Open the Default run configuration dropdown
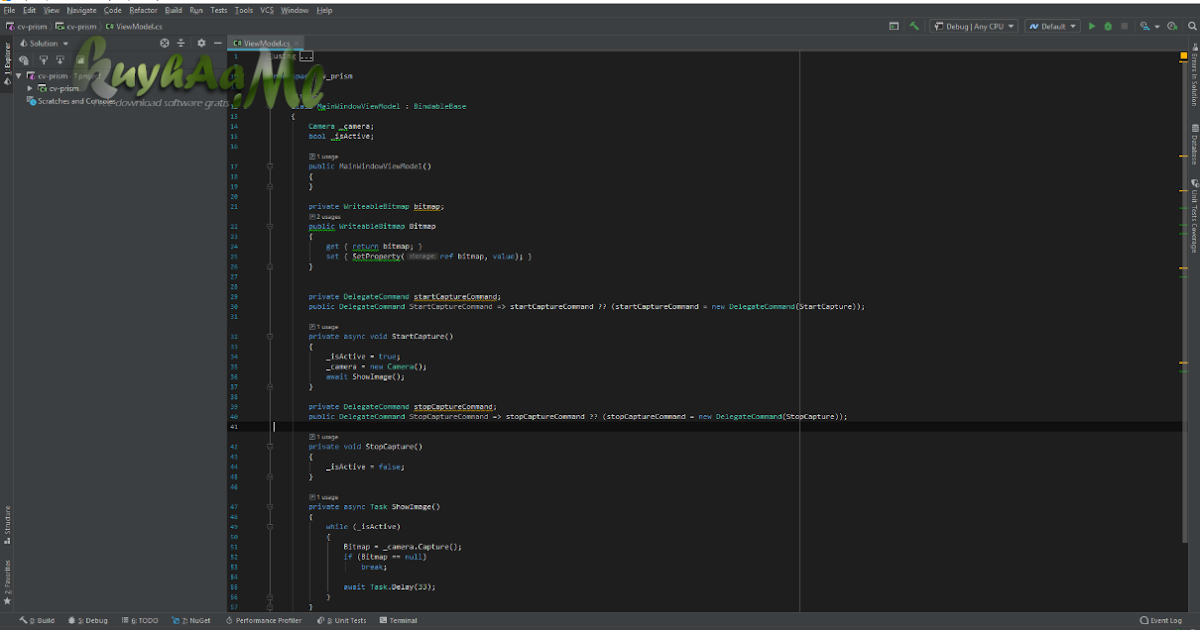 1052,27
